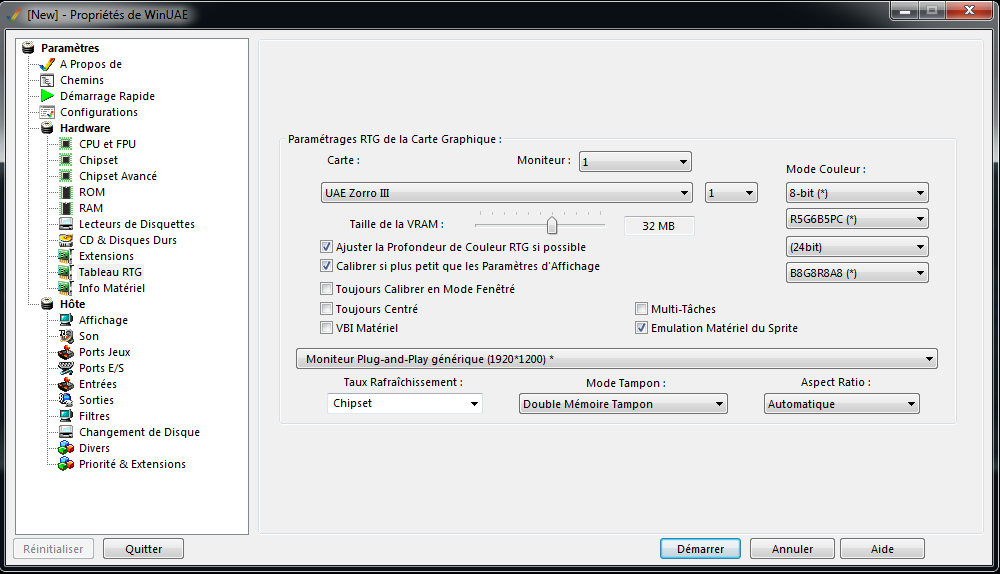Disable Emulation Matériel du Sprite checkbox
Viewport: 1000px width, 574px height.
point(642,328)
